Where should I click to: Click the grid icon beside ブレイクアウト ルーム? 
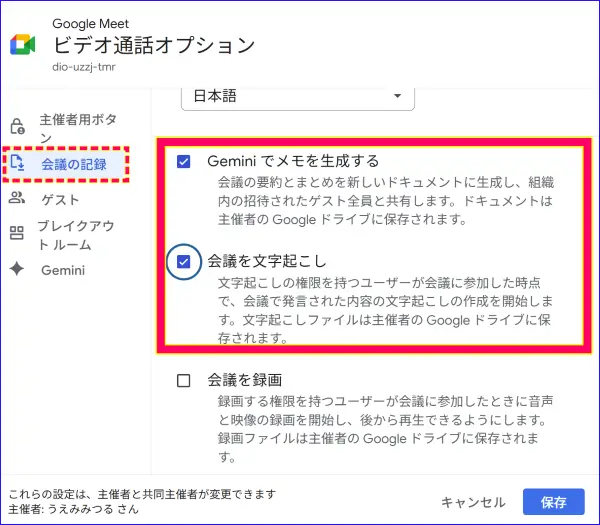pyautogui.click(x=16, y=233)
